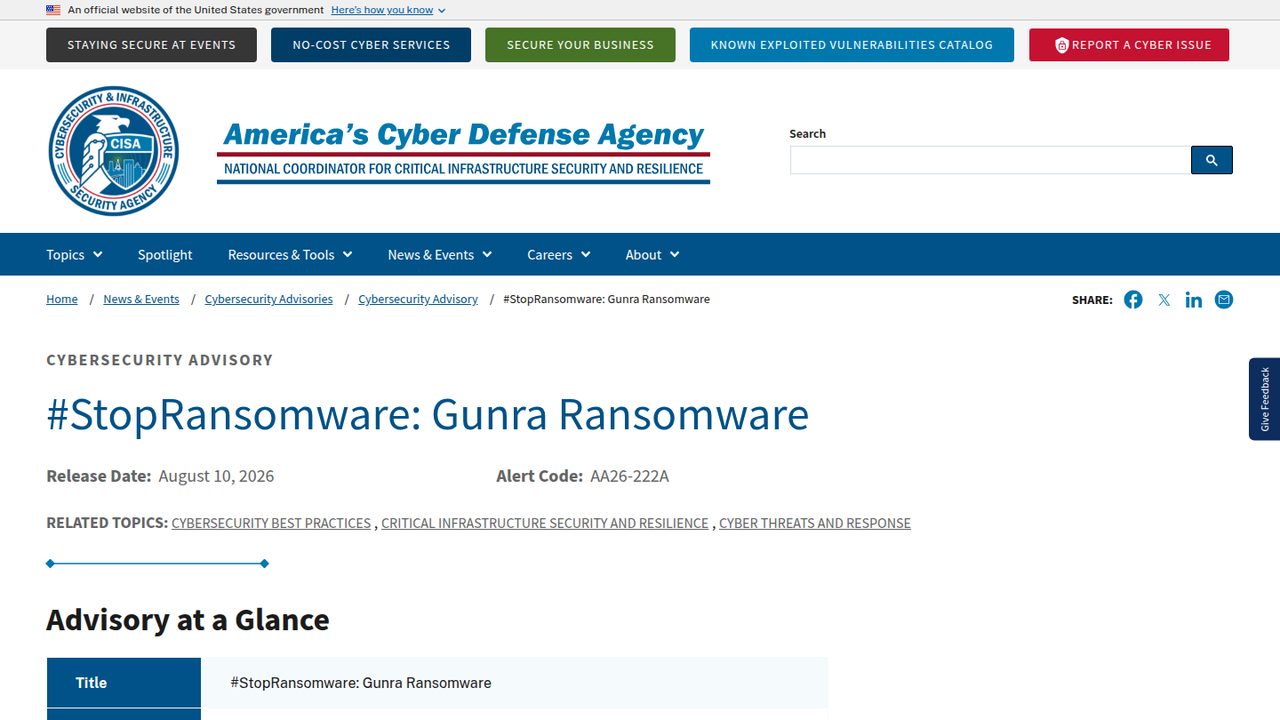Share advisory on X

tap(1164, 300)
